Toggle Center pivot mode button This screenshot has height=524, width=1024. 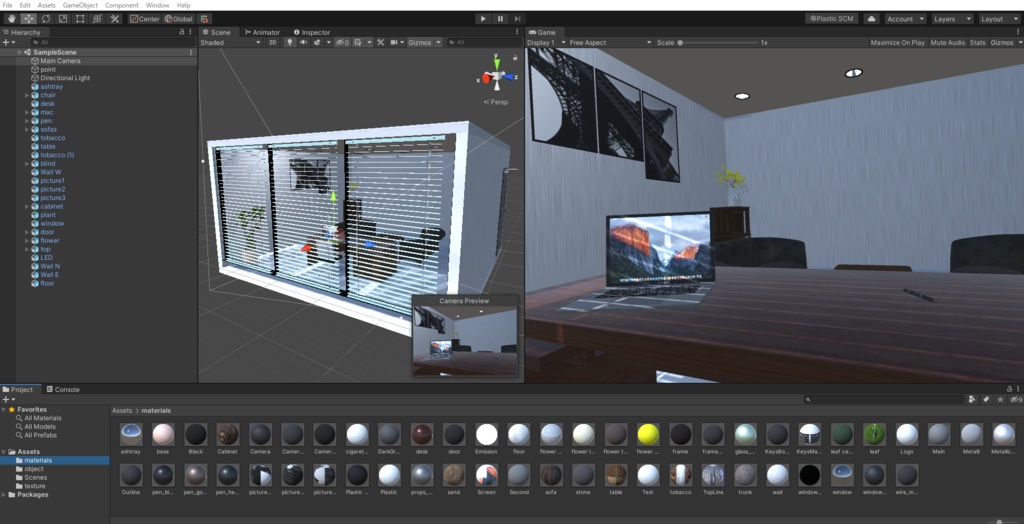pos(144,19)
